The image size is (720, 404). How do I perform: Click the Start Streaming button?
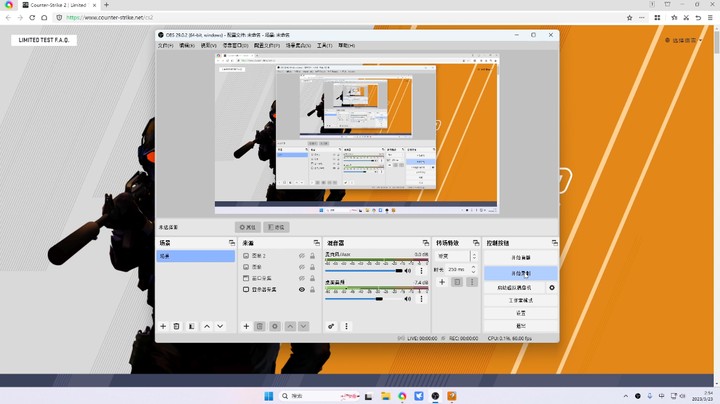coord(521,258)
